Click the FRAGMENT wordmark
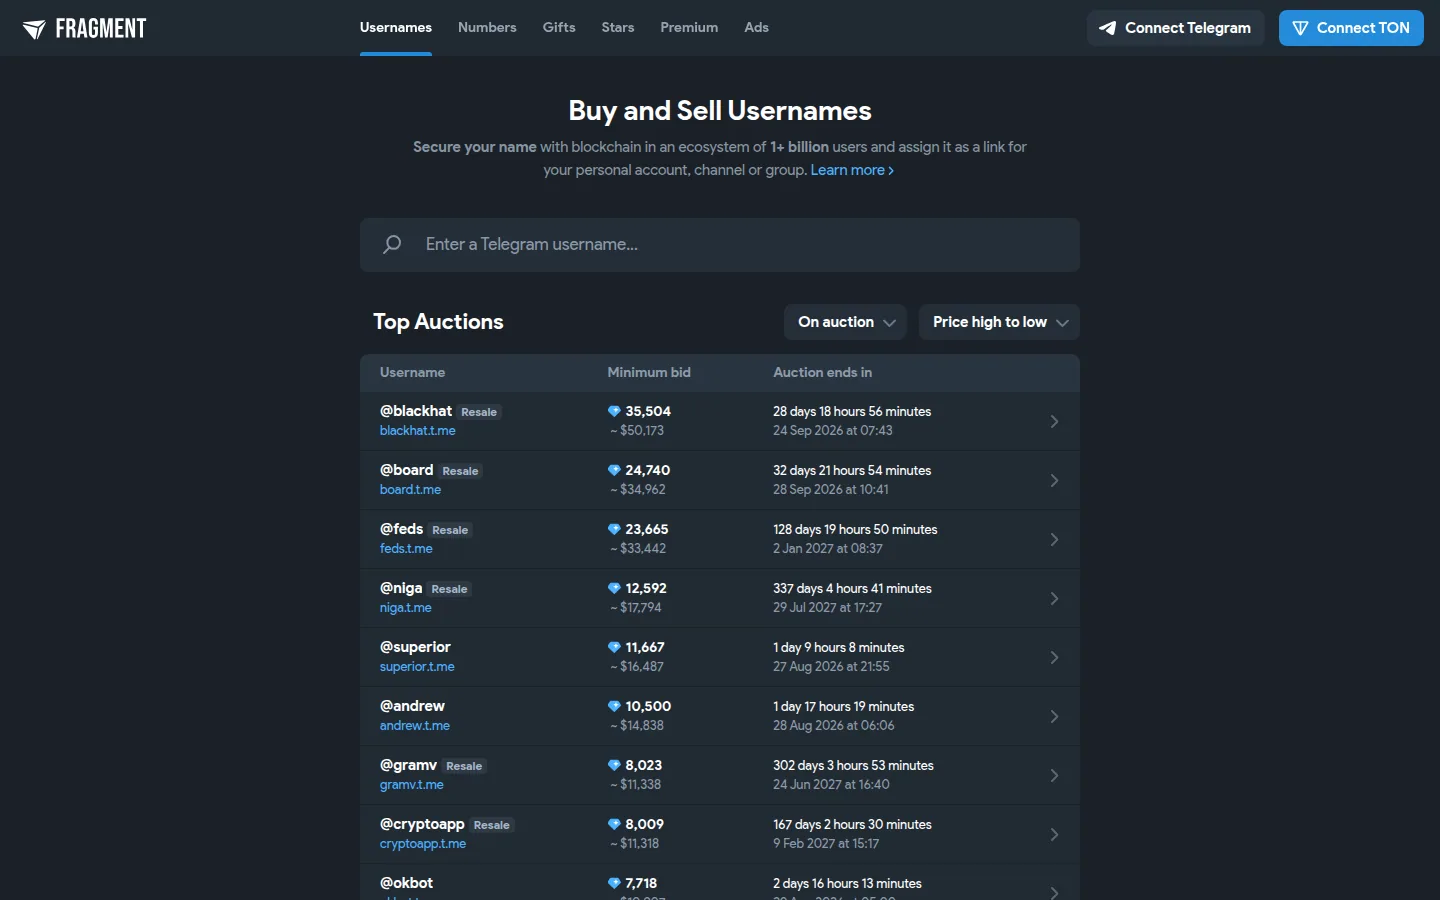Viewport: 1440px width, 900px height. tap(101, 29)
